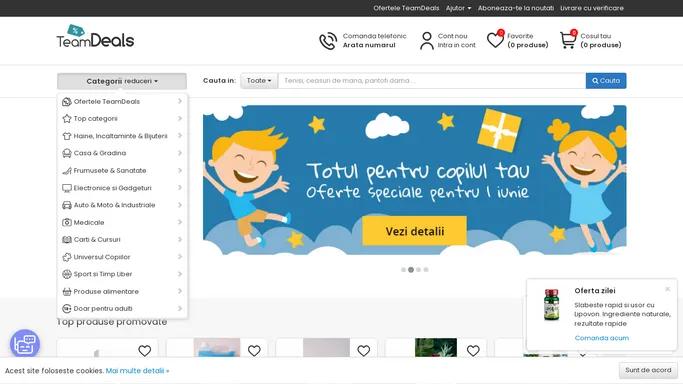Click the Auto & Moto car icon
683x384 pixels.
click(67, 205)
